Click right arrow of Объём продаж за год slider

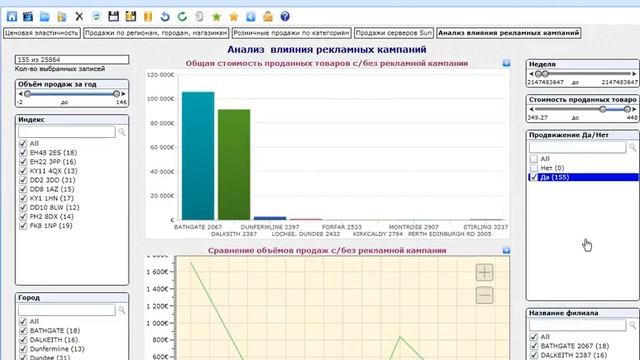click(123, 94)
